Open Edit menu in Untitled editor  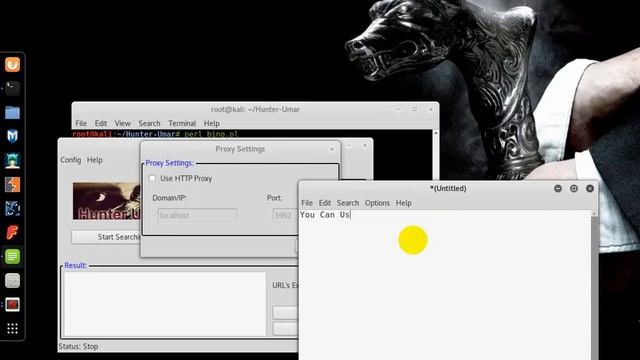coord(325,203)
